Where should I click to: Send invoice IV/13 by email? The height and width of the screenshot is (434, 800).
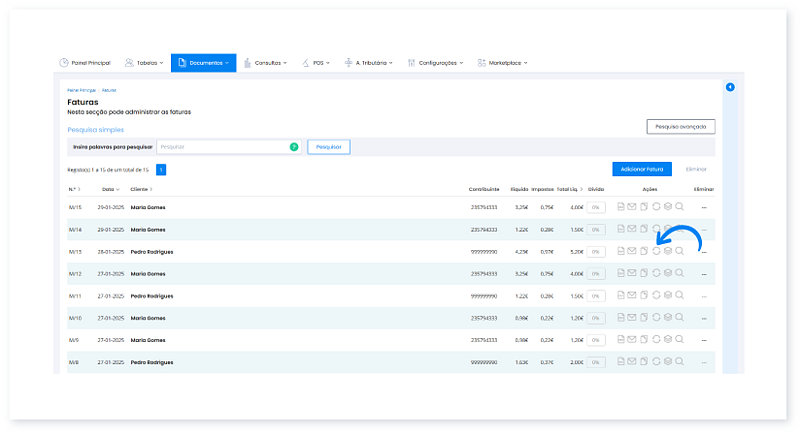click(632, 251)
